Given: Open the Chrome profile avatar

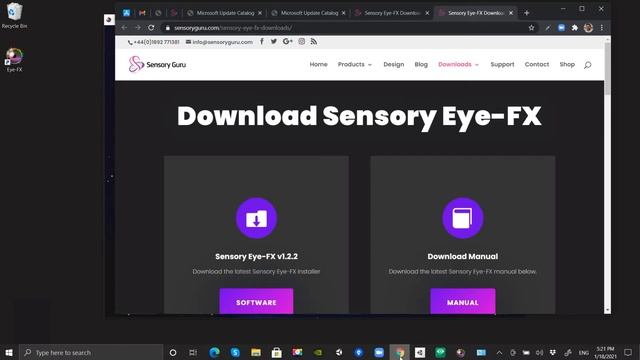Looking at the screenshot, I should point(588,28).
